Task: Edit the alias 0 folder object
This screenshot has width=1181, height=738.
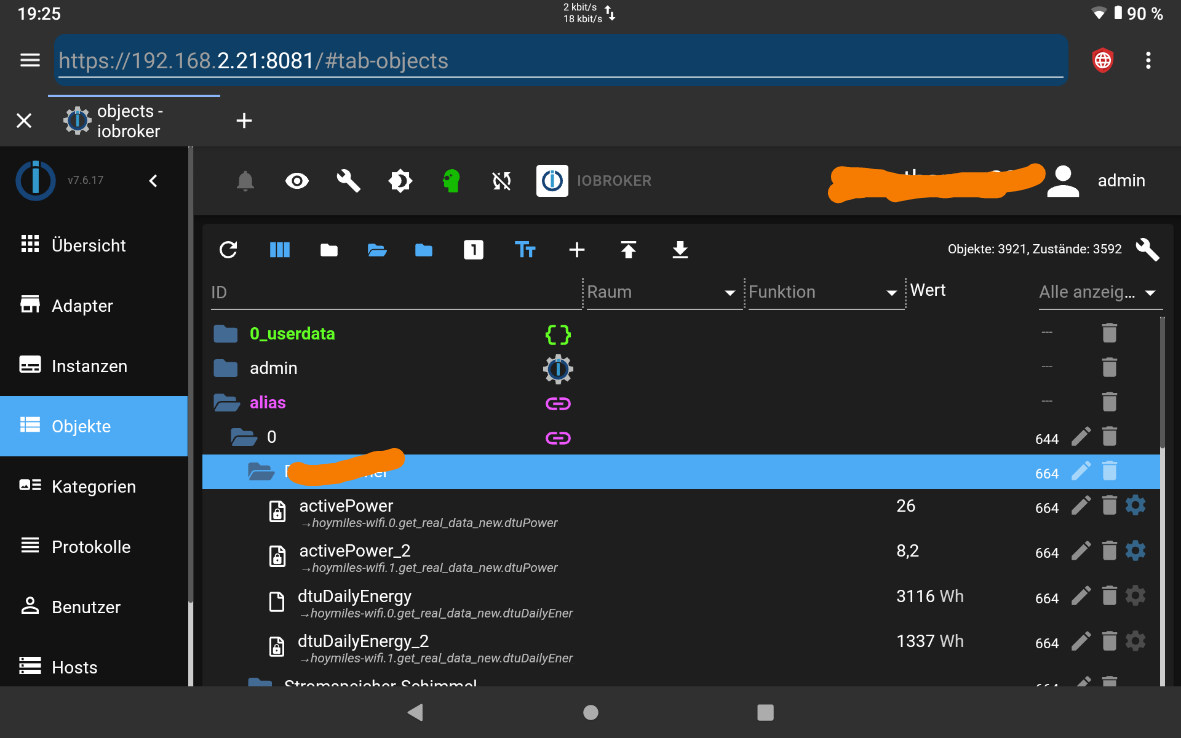Action: pyautogui.click(x=1081, y=437)
